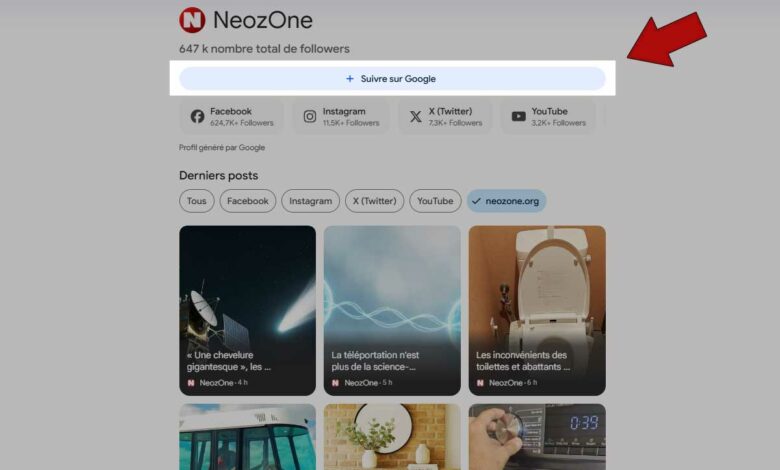The image size is (780, 470).
Task: Follow NeozOne with Suivre sur Google button
Action: click(x=392, y=79)
